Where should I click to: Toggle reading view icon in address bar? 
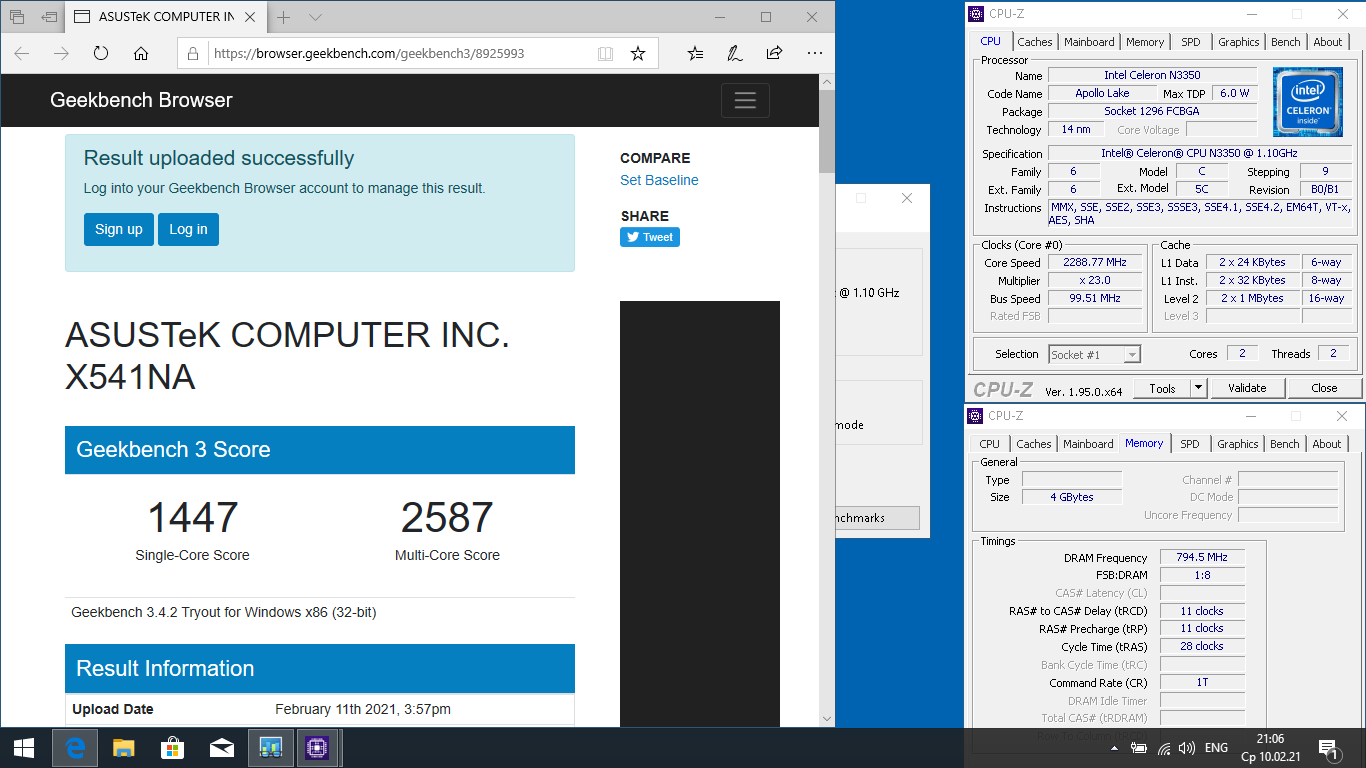click(605, 54)
